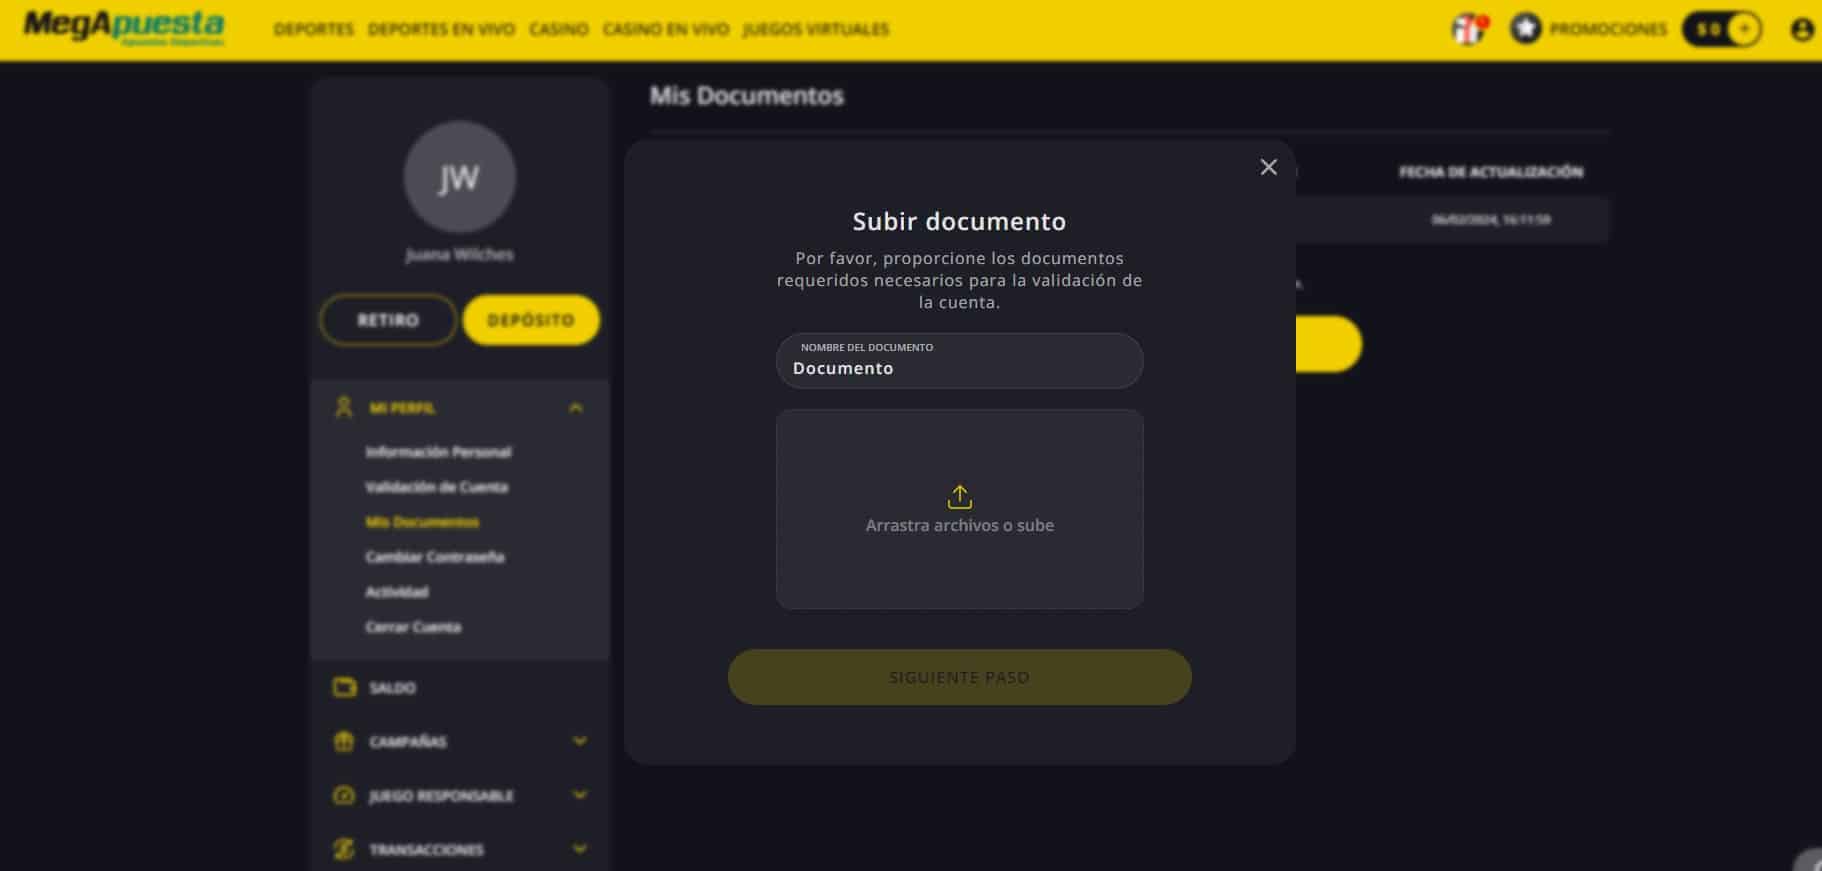Select Mis Documentos in sidebar

pos(422,522)
